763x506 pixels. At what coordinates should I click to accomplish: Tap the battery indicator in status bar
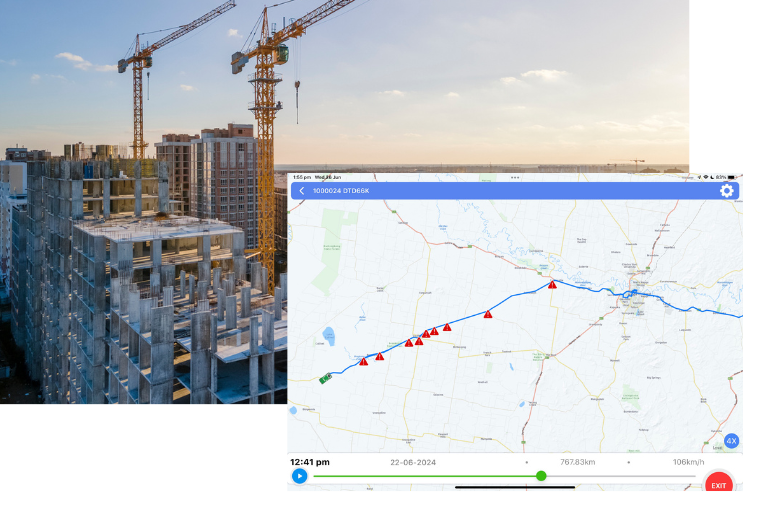[733, 177]
